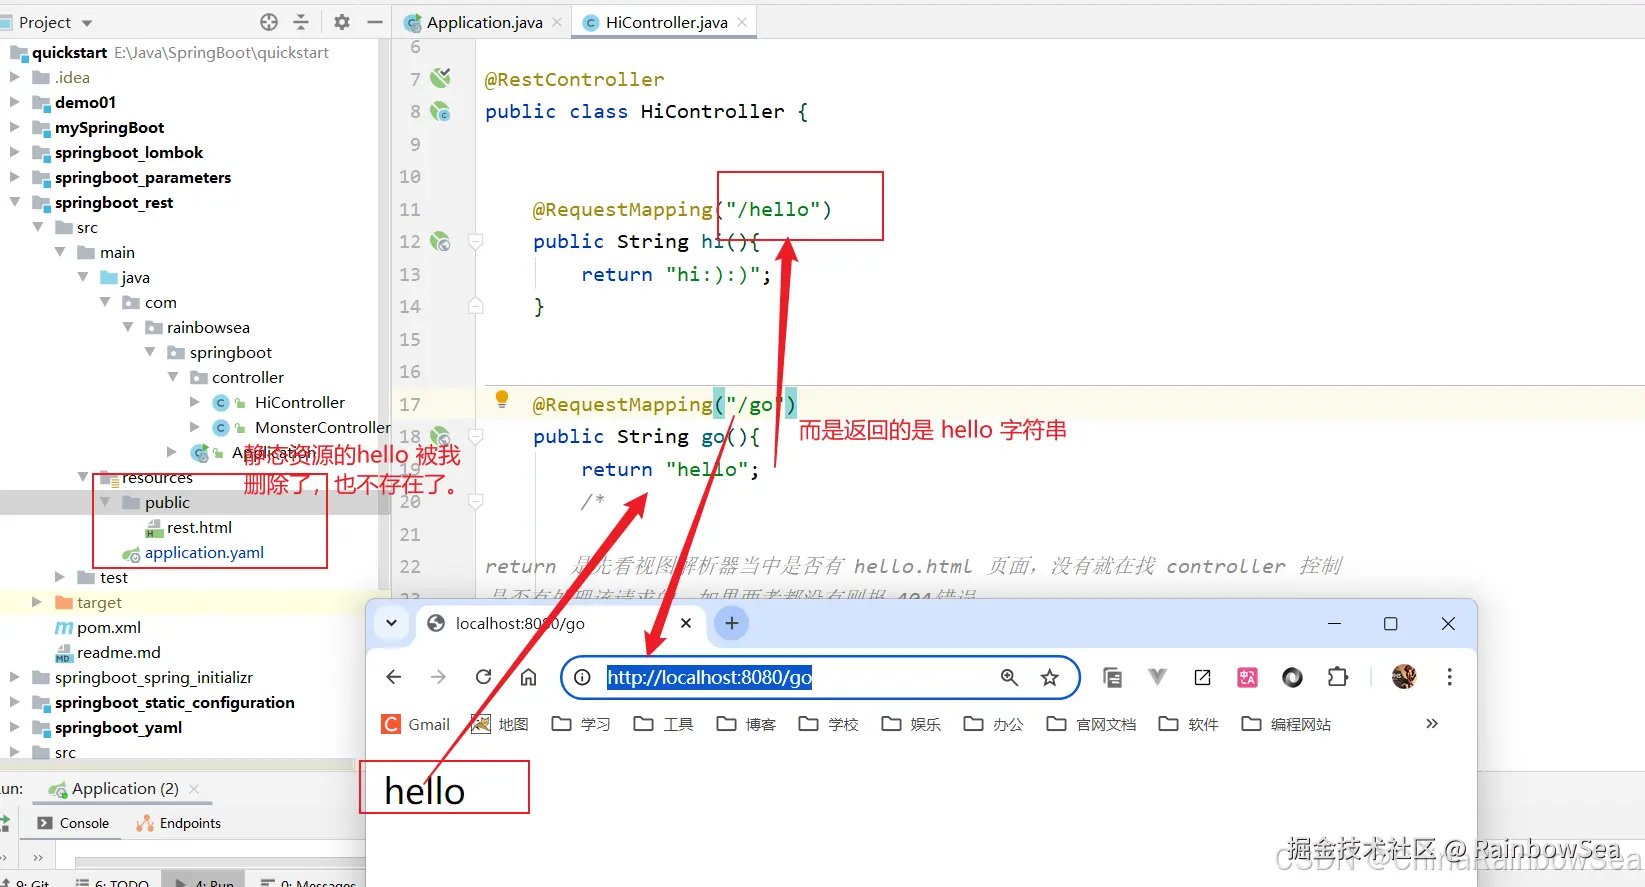
Task: Select springboot_spring_initializr module
Action: pyautogui.click(x=153, y=677)
